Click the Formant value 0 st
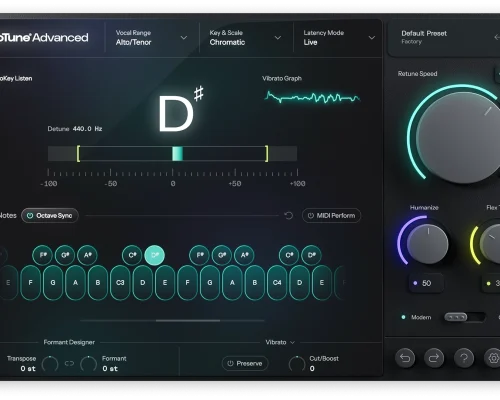Viewport: 500px width, 400px height. click(x=110, y=369)
